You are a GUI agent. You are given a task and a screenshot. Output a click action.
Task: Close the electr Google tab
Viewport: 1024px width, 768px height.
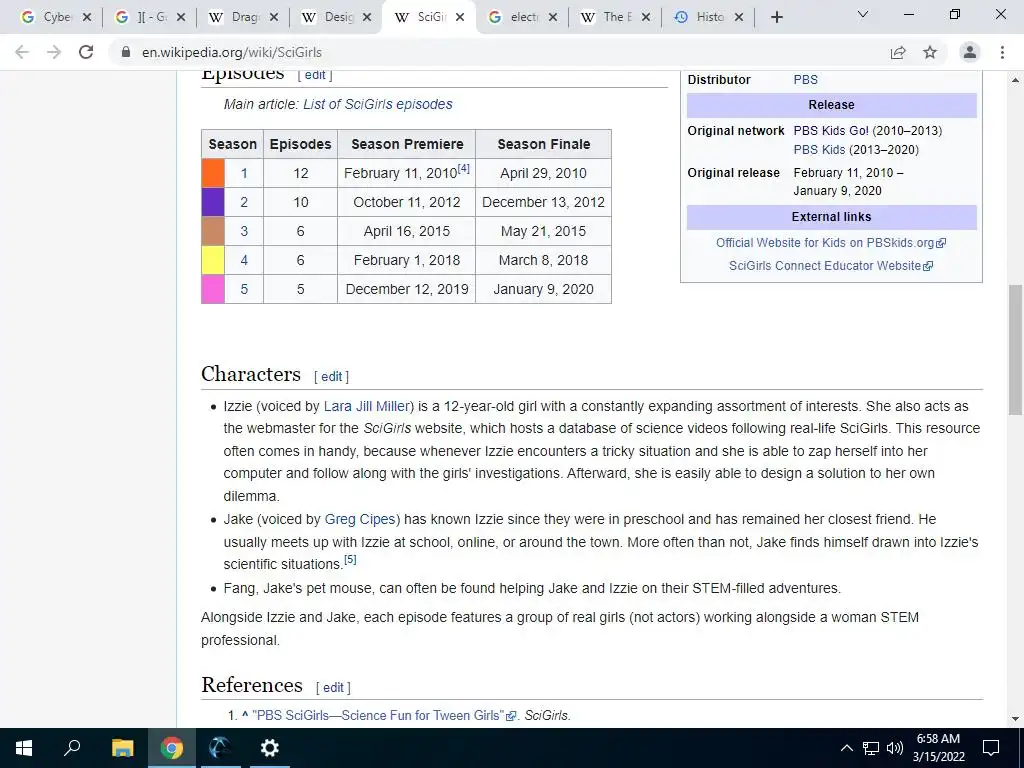click(x=552, y=18)
